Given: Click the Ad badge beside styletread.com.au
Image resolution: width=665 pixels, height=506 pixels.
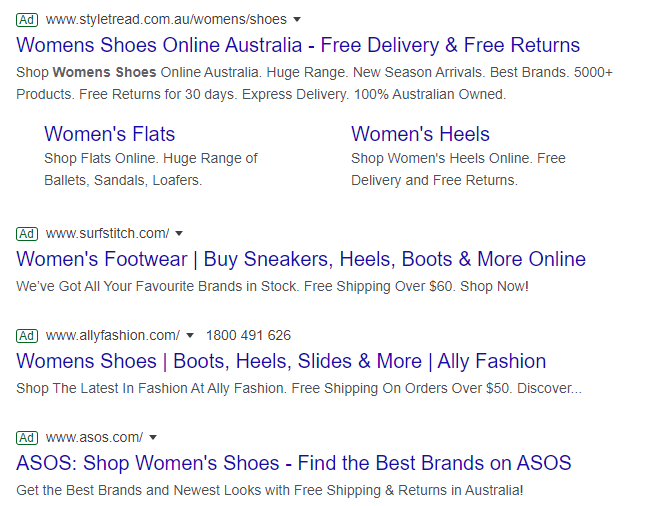Looking at the screenshot, I should 27,19.
